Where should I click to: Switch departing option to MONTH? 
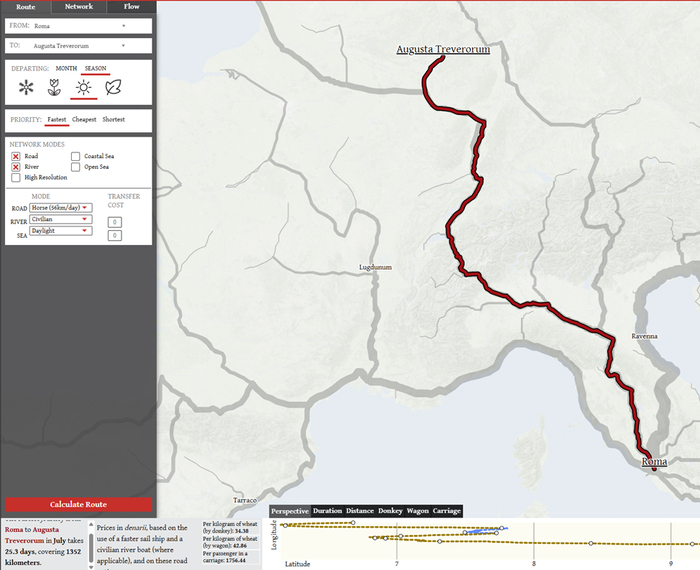pos(66,68)
